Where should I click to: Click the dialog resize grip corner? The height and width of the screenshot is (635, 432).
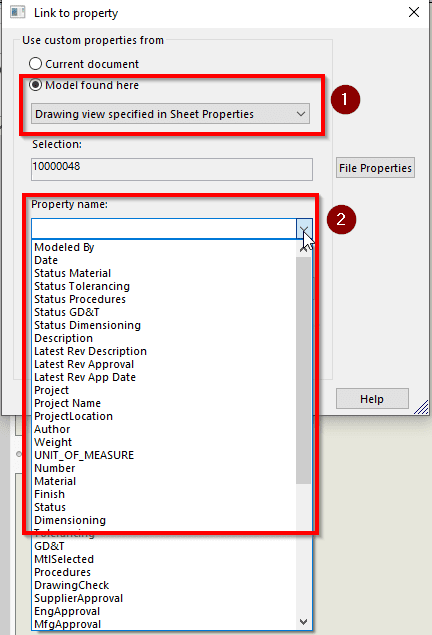pos(421,407)
